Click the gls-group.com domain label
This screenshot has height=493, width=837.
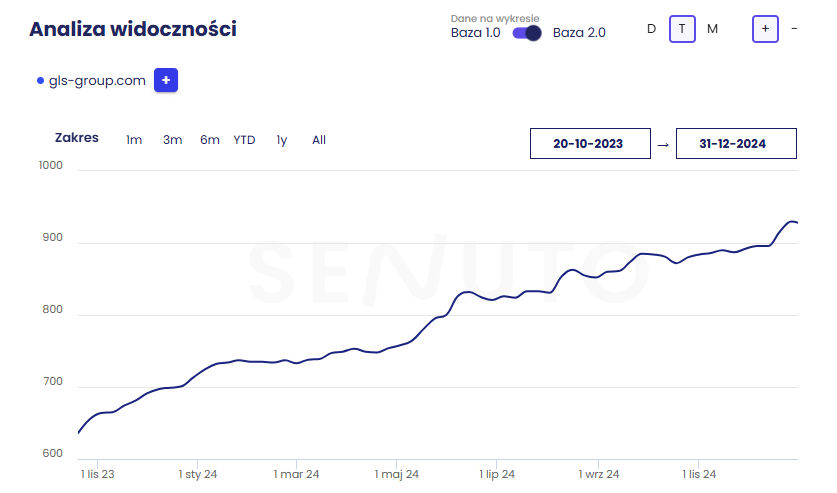point(97,81)
